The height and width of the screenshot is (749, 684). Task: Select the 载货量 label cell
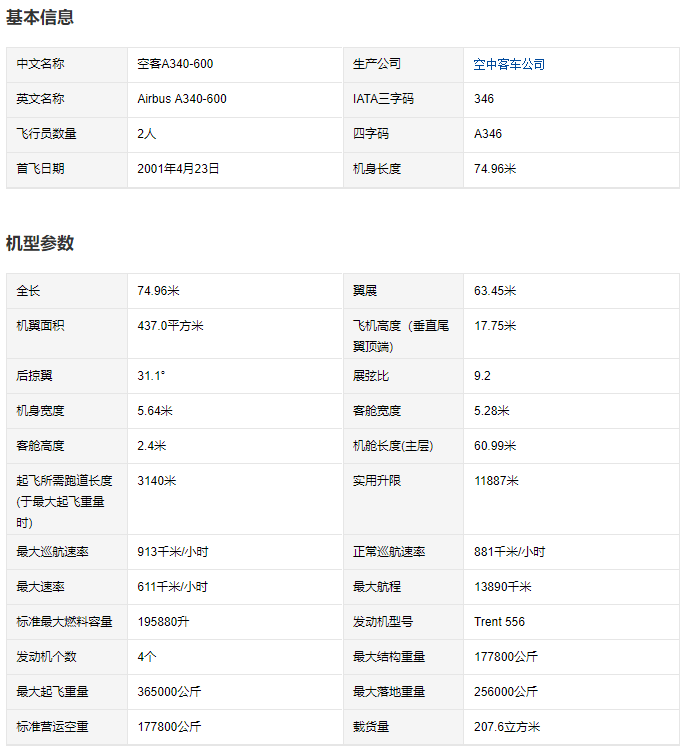tap(403, 727)
